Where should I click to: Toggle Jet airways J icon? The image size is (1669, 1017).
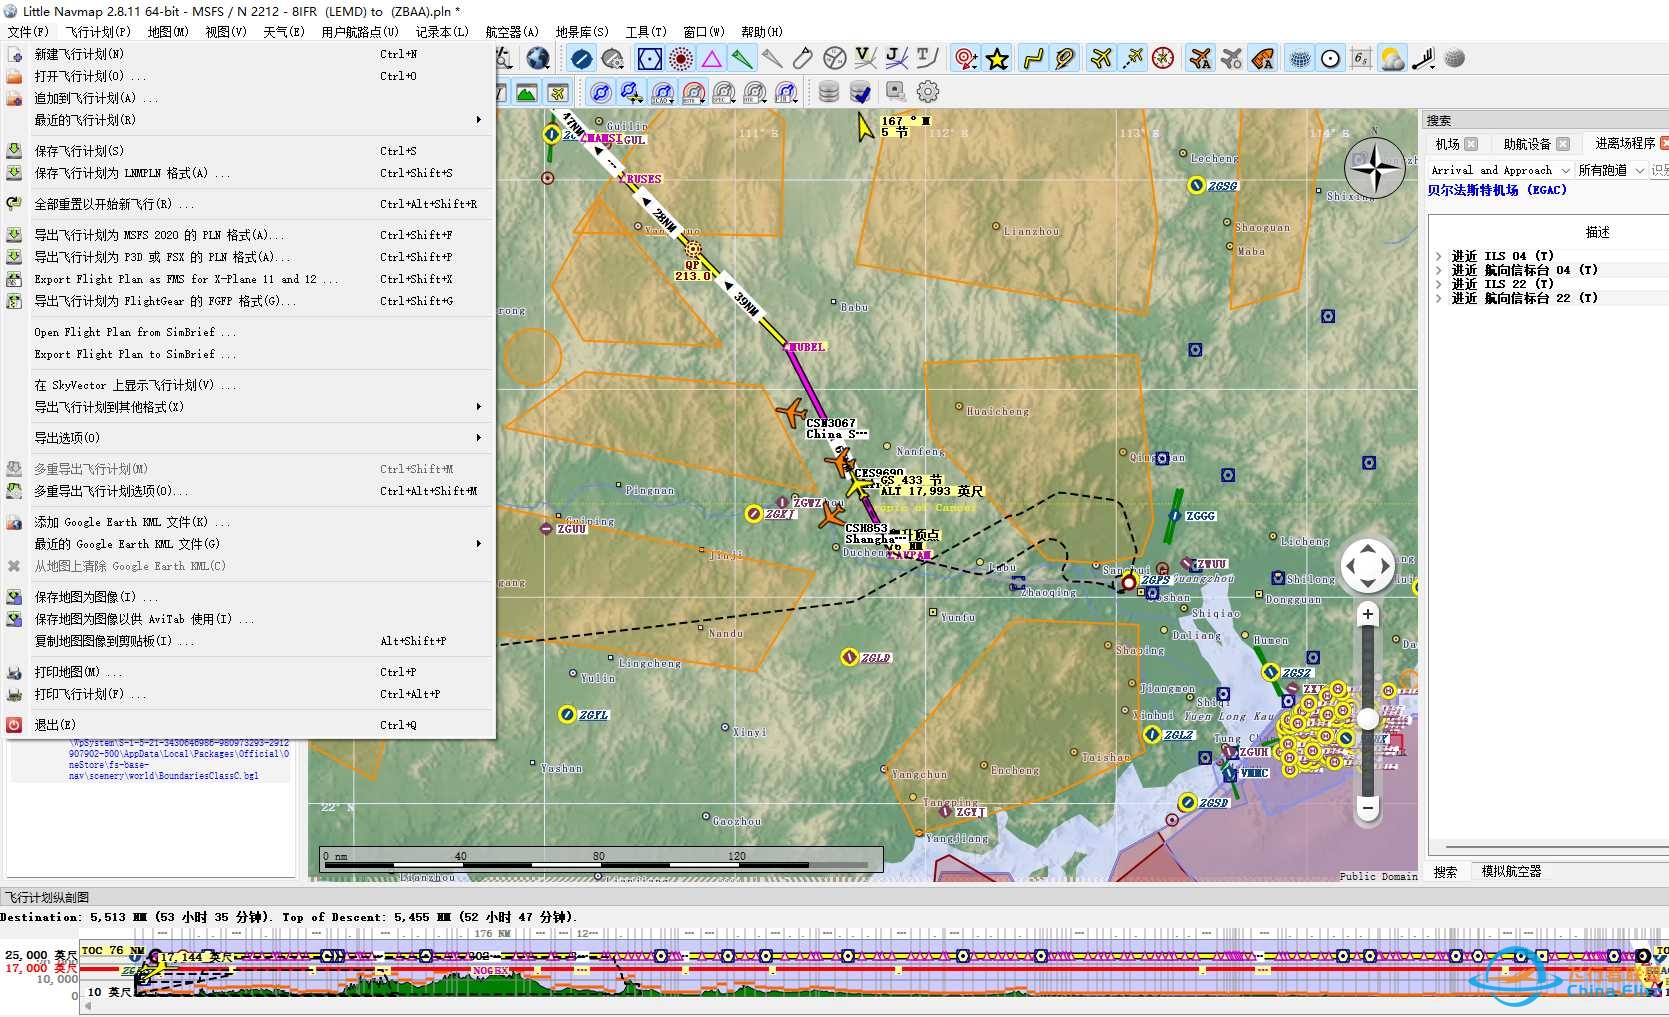click(x=897, y=58)
